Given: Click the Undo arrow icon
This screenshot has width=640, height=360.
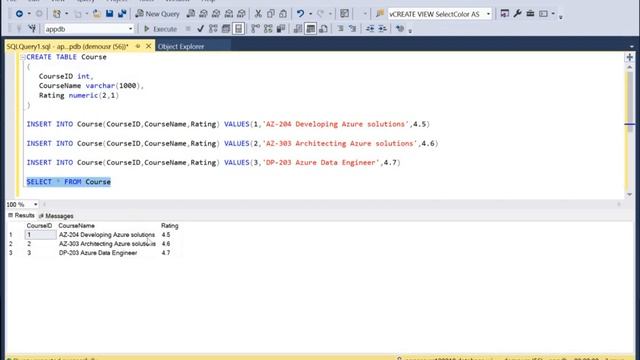Looking at the screenshot, I should [x=300, y=14].
